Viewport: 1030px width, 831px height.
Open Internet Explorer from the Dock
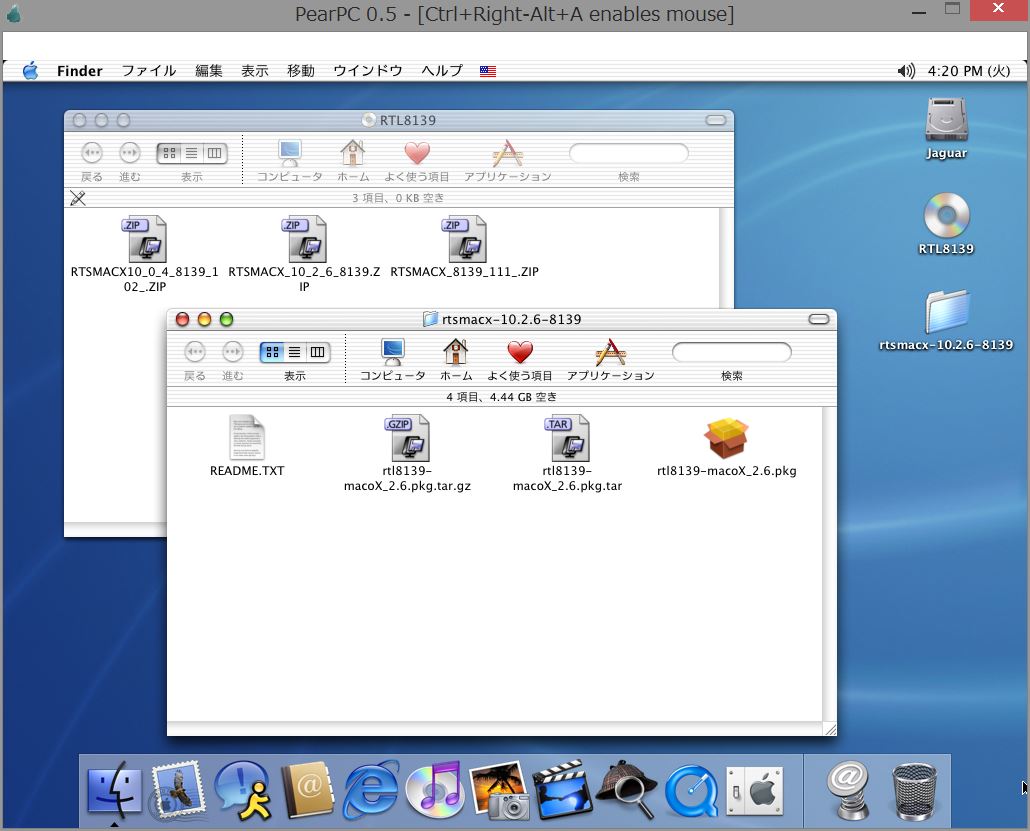pos(371,790)
